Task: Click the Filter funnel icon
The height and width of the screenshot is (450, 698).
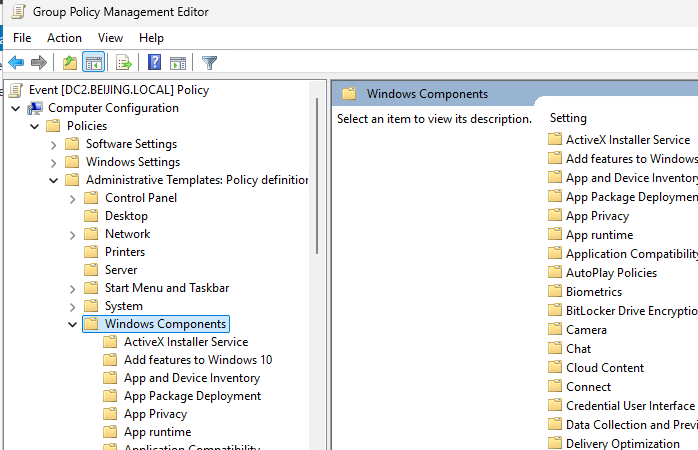Action: coord(209,63)
